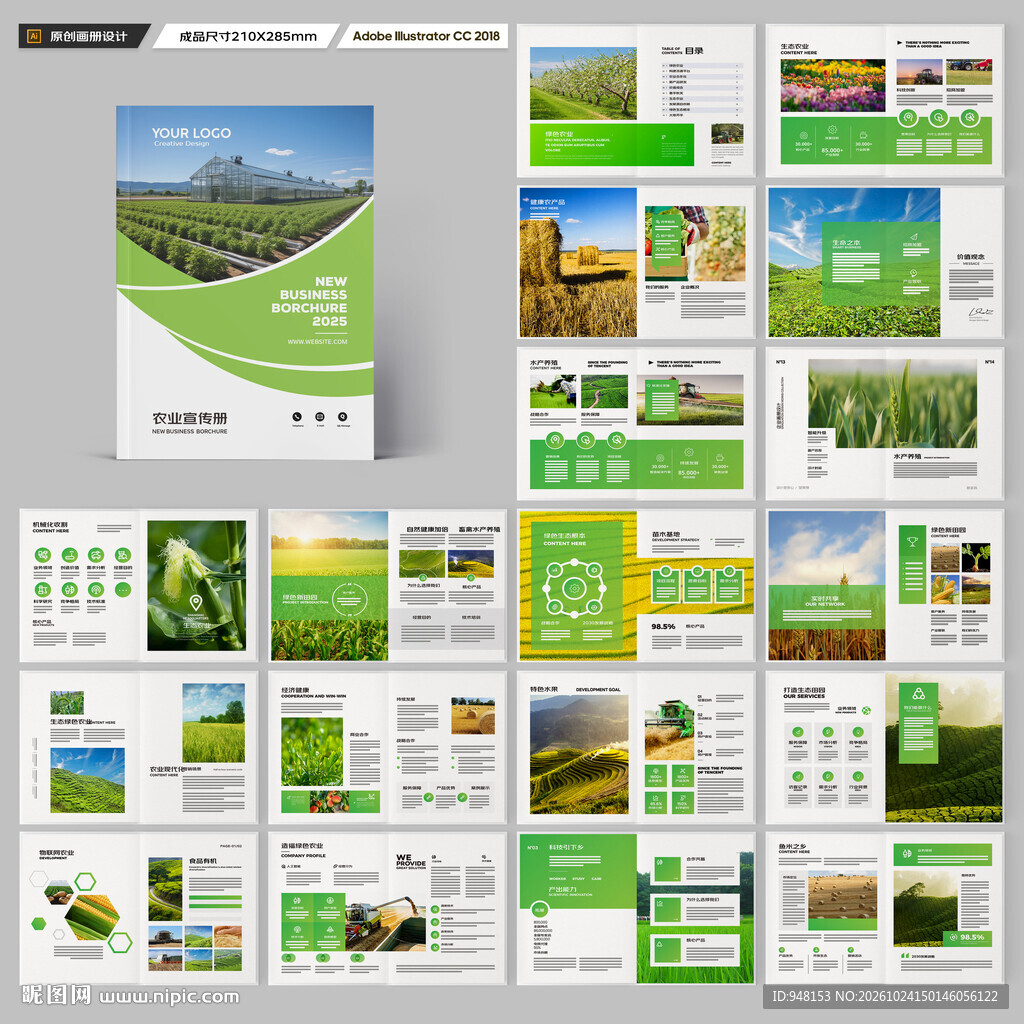Click the 需求分析 green circle icon
Screen dimensions: 1024x1024
click(x=96, y=555)
